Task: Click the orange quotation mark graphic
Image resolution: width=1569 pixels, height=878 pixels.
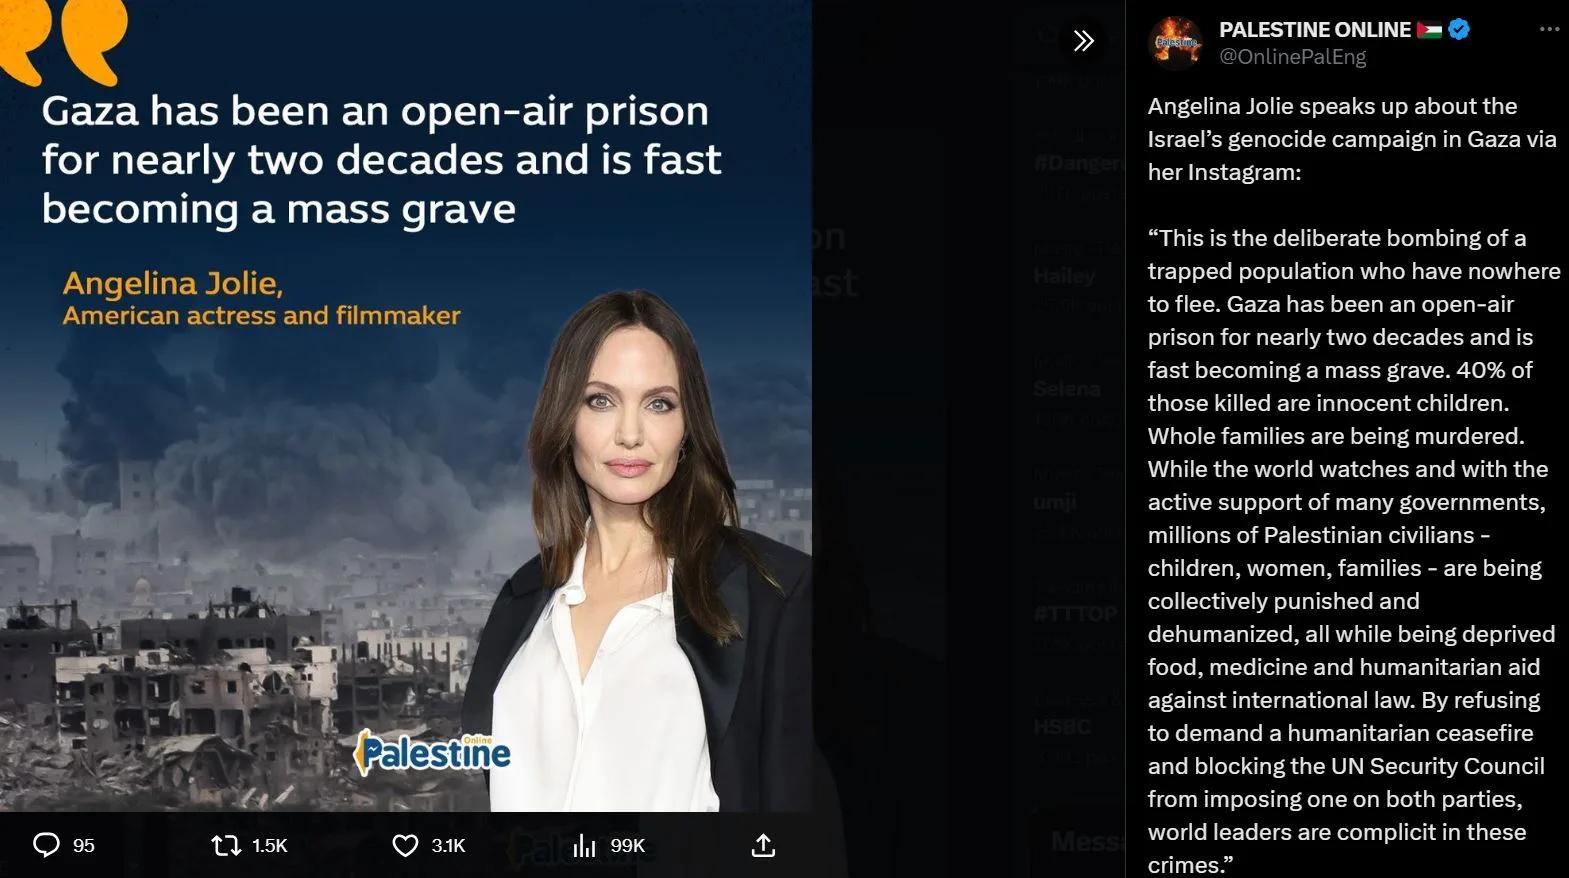Action: pos(65,40)
